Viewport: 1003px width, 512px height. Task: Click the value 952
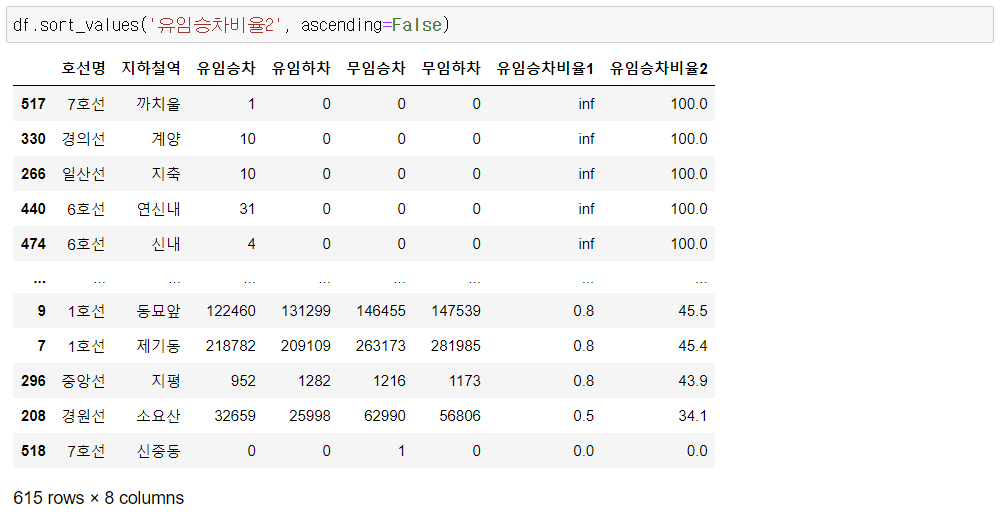[x=243, y=381]
